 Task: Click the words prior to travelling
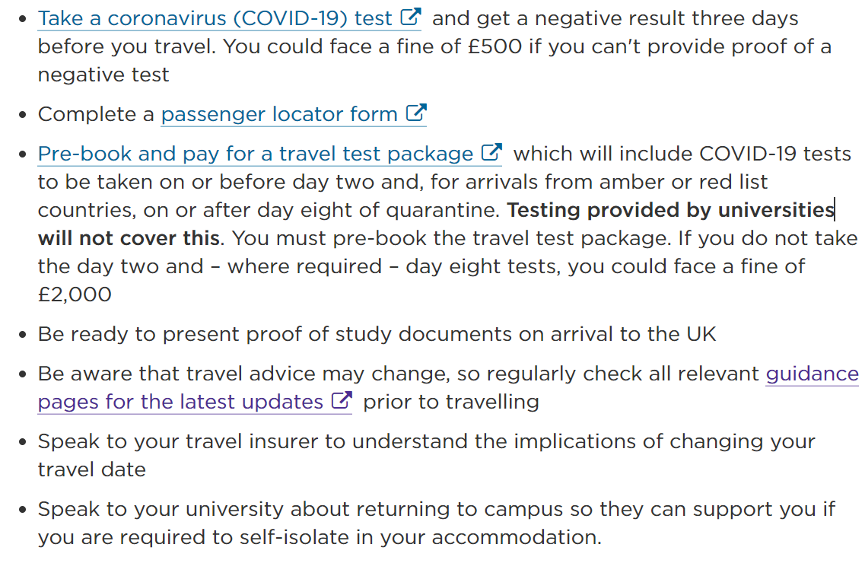(x=451, y=402)
